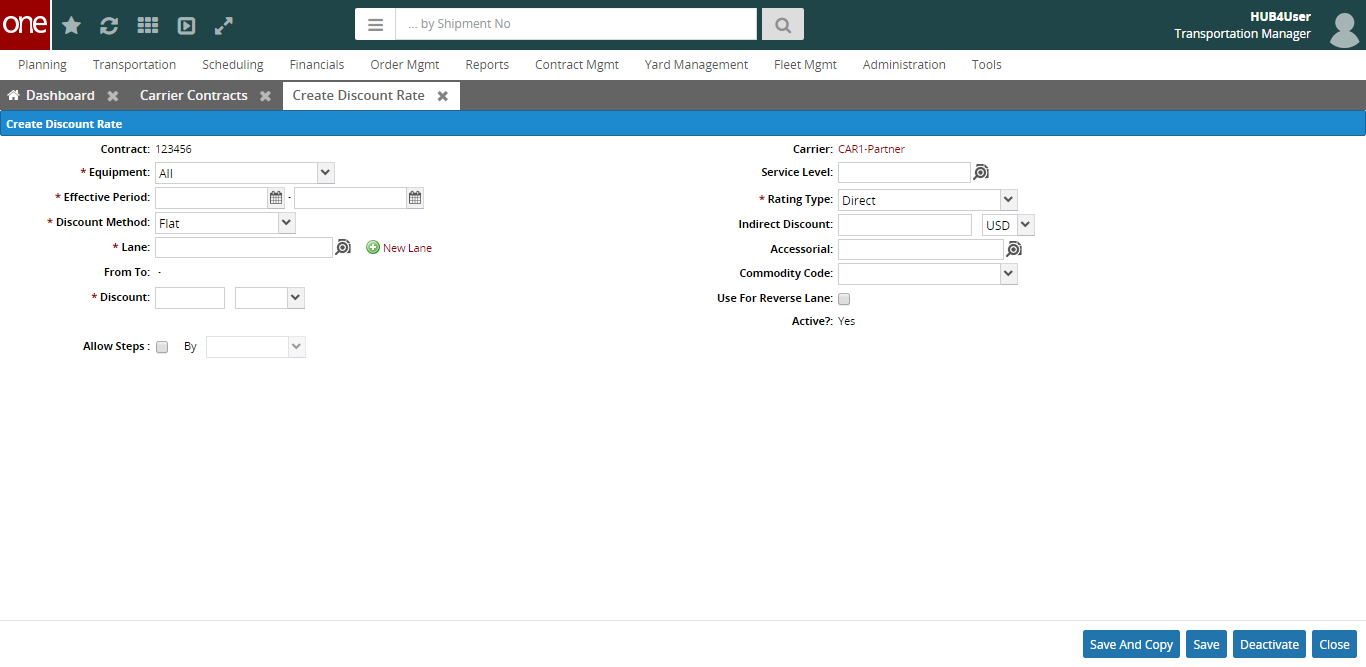Screen dimensions: 1366x667
Task: Click the Indirect Discount amount field
Action: point(905,225)
